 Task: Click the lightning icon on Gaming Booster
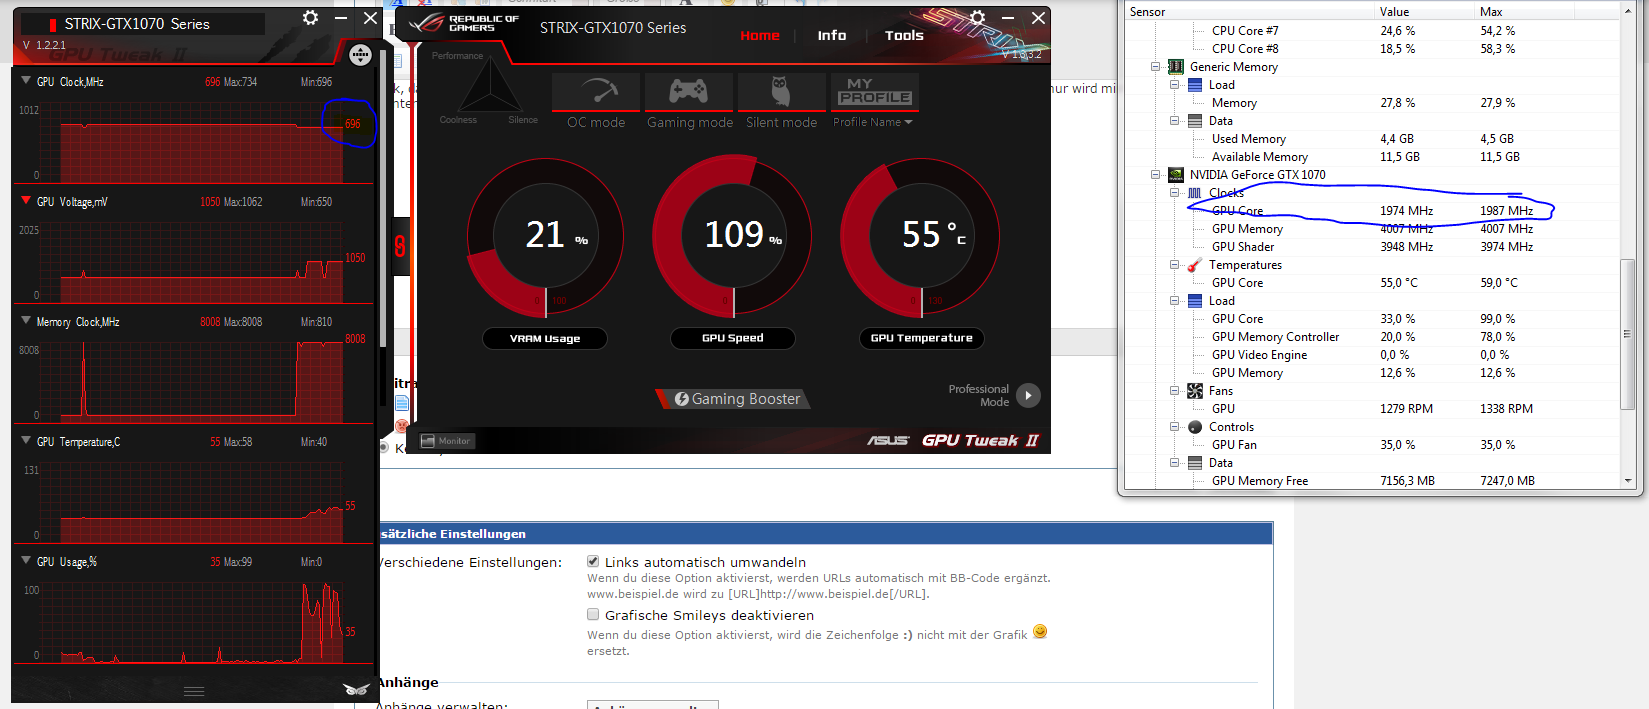point(682,399)
